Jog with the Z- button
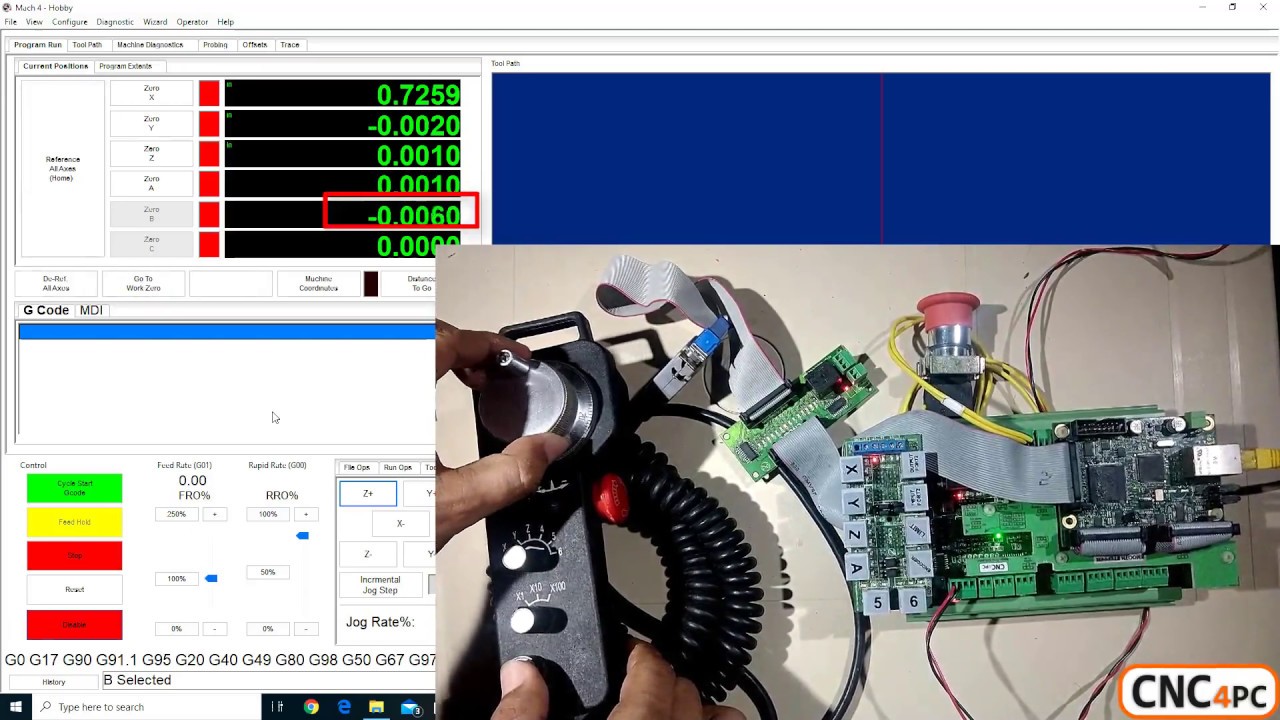Screen dimensions: 1280x720 click(368, 554)
